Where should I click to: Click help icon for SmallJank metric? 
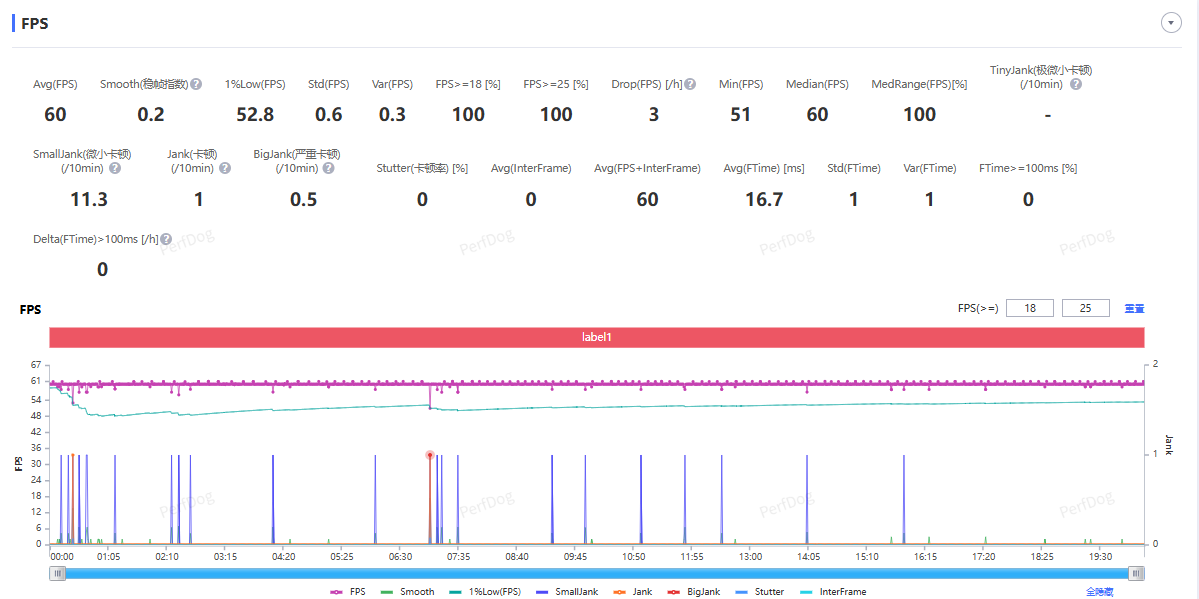(115, 168)
